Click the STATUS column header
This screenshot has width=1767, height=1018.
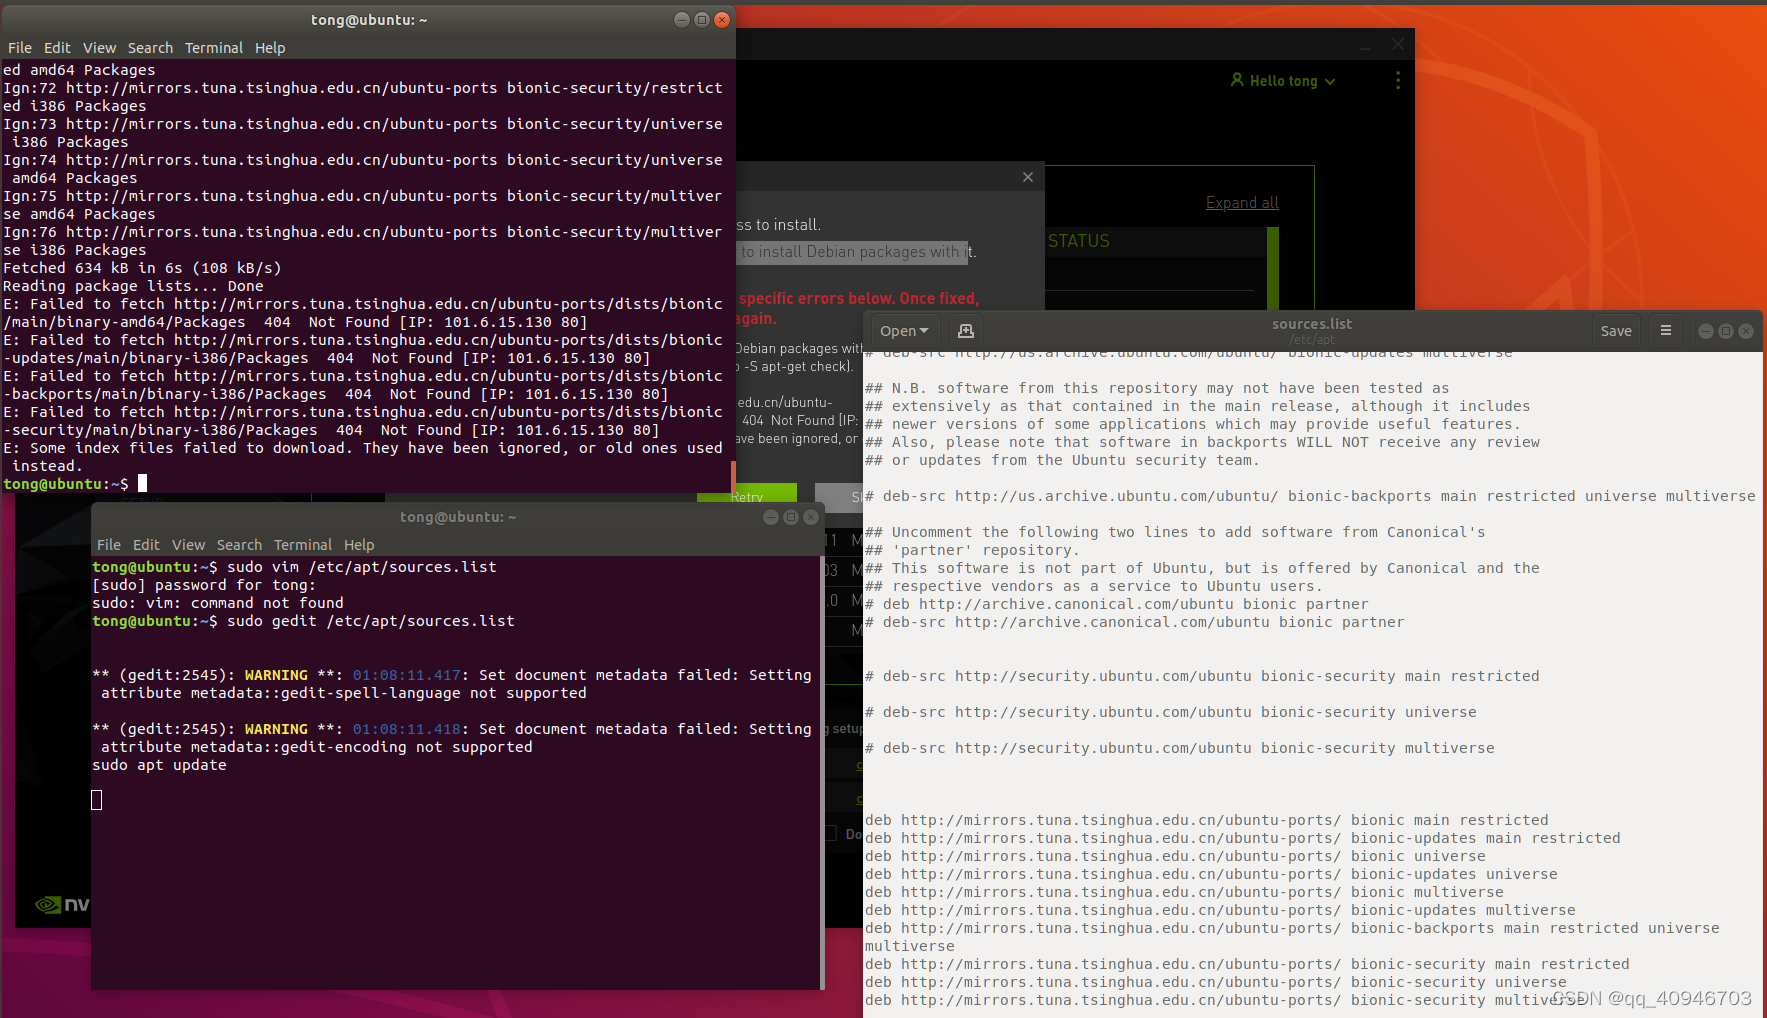(x=1079, y=241)
